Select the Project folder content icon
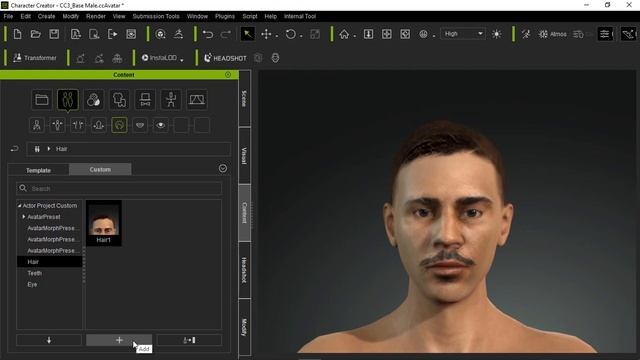This screenshot has height=360, width=640. pos(42,100)
